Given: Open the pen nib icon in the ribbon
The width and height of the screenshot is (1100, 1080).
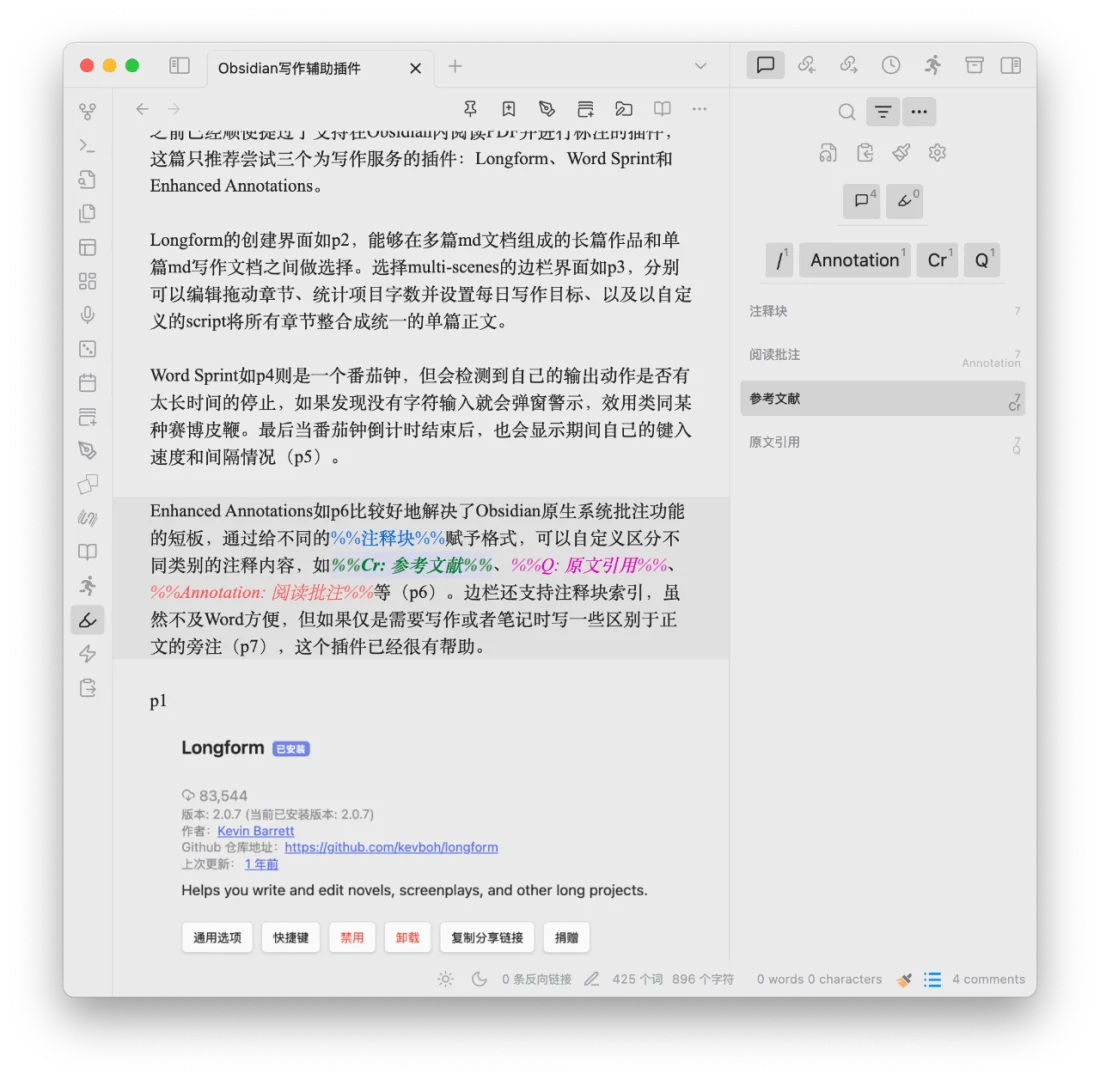Looking at the screenshot, I should [88, 451].
